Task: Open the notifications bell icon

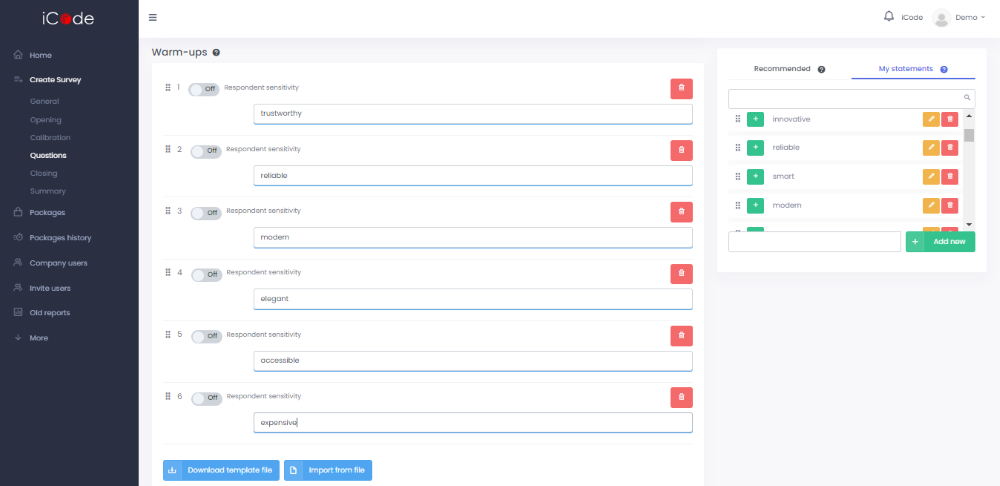Action: tap(889, 16)
